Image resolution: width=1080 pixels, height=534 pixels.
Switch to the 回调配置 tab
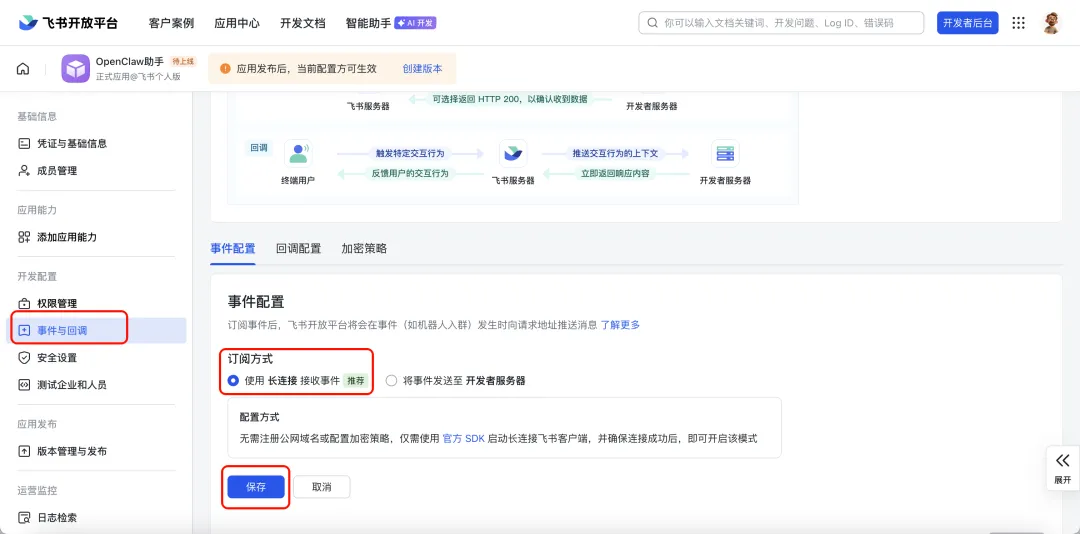298,249
